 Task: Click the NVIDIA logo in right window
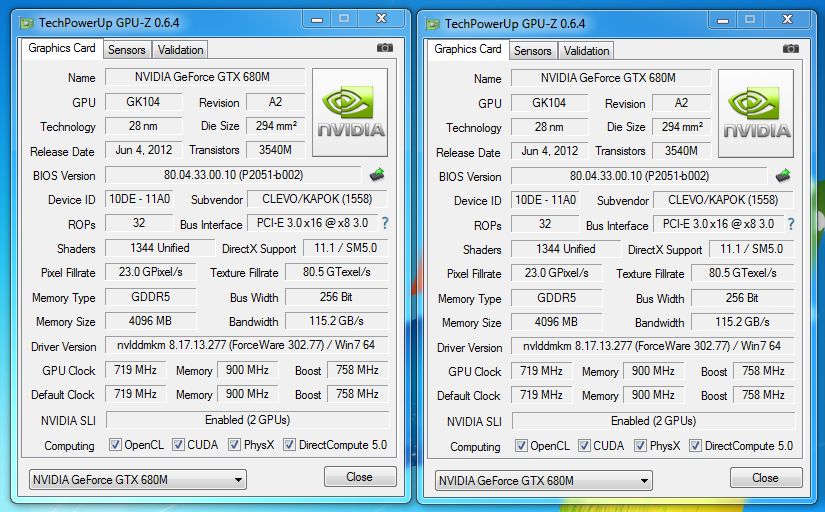coord(756,113)
